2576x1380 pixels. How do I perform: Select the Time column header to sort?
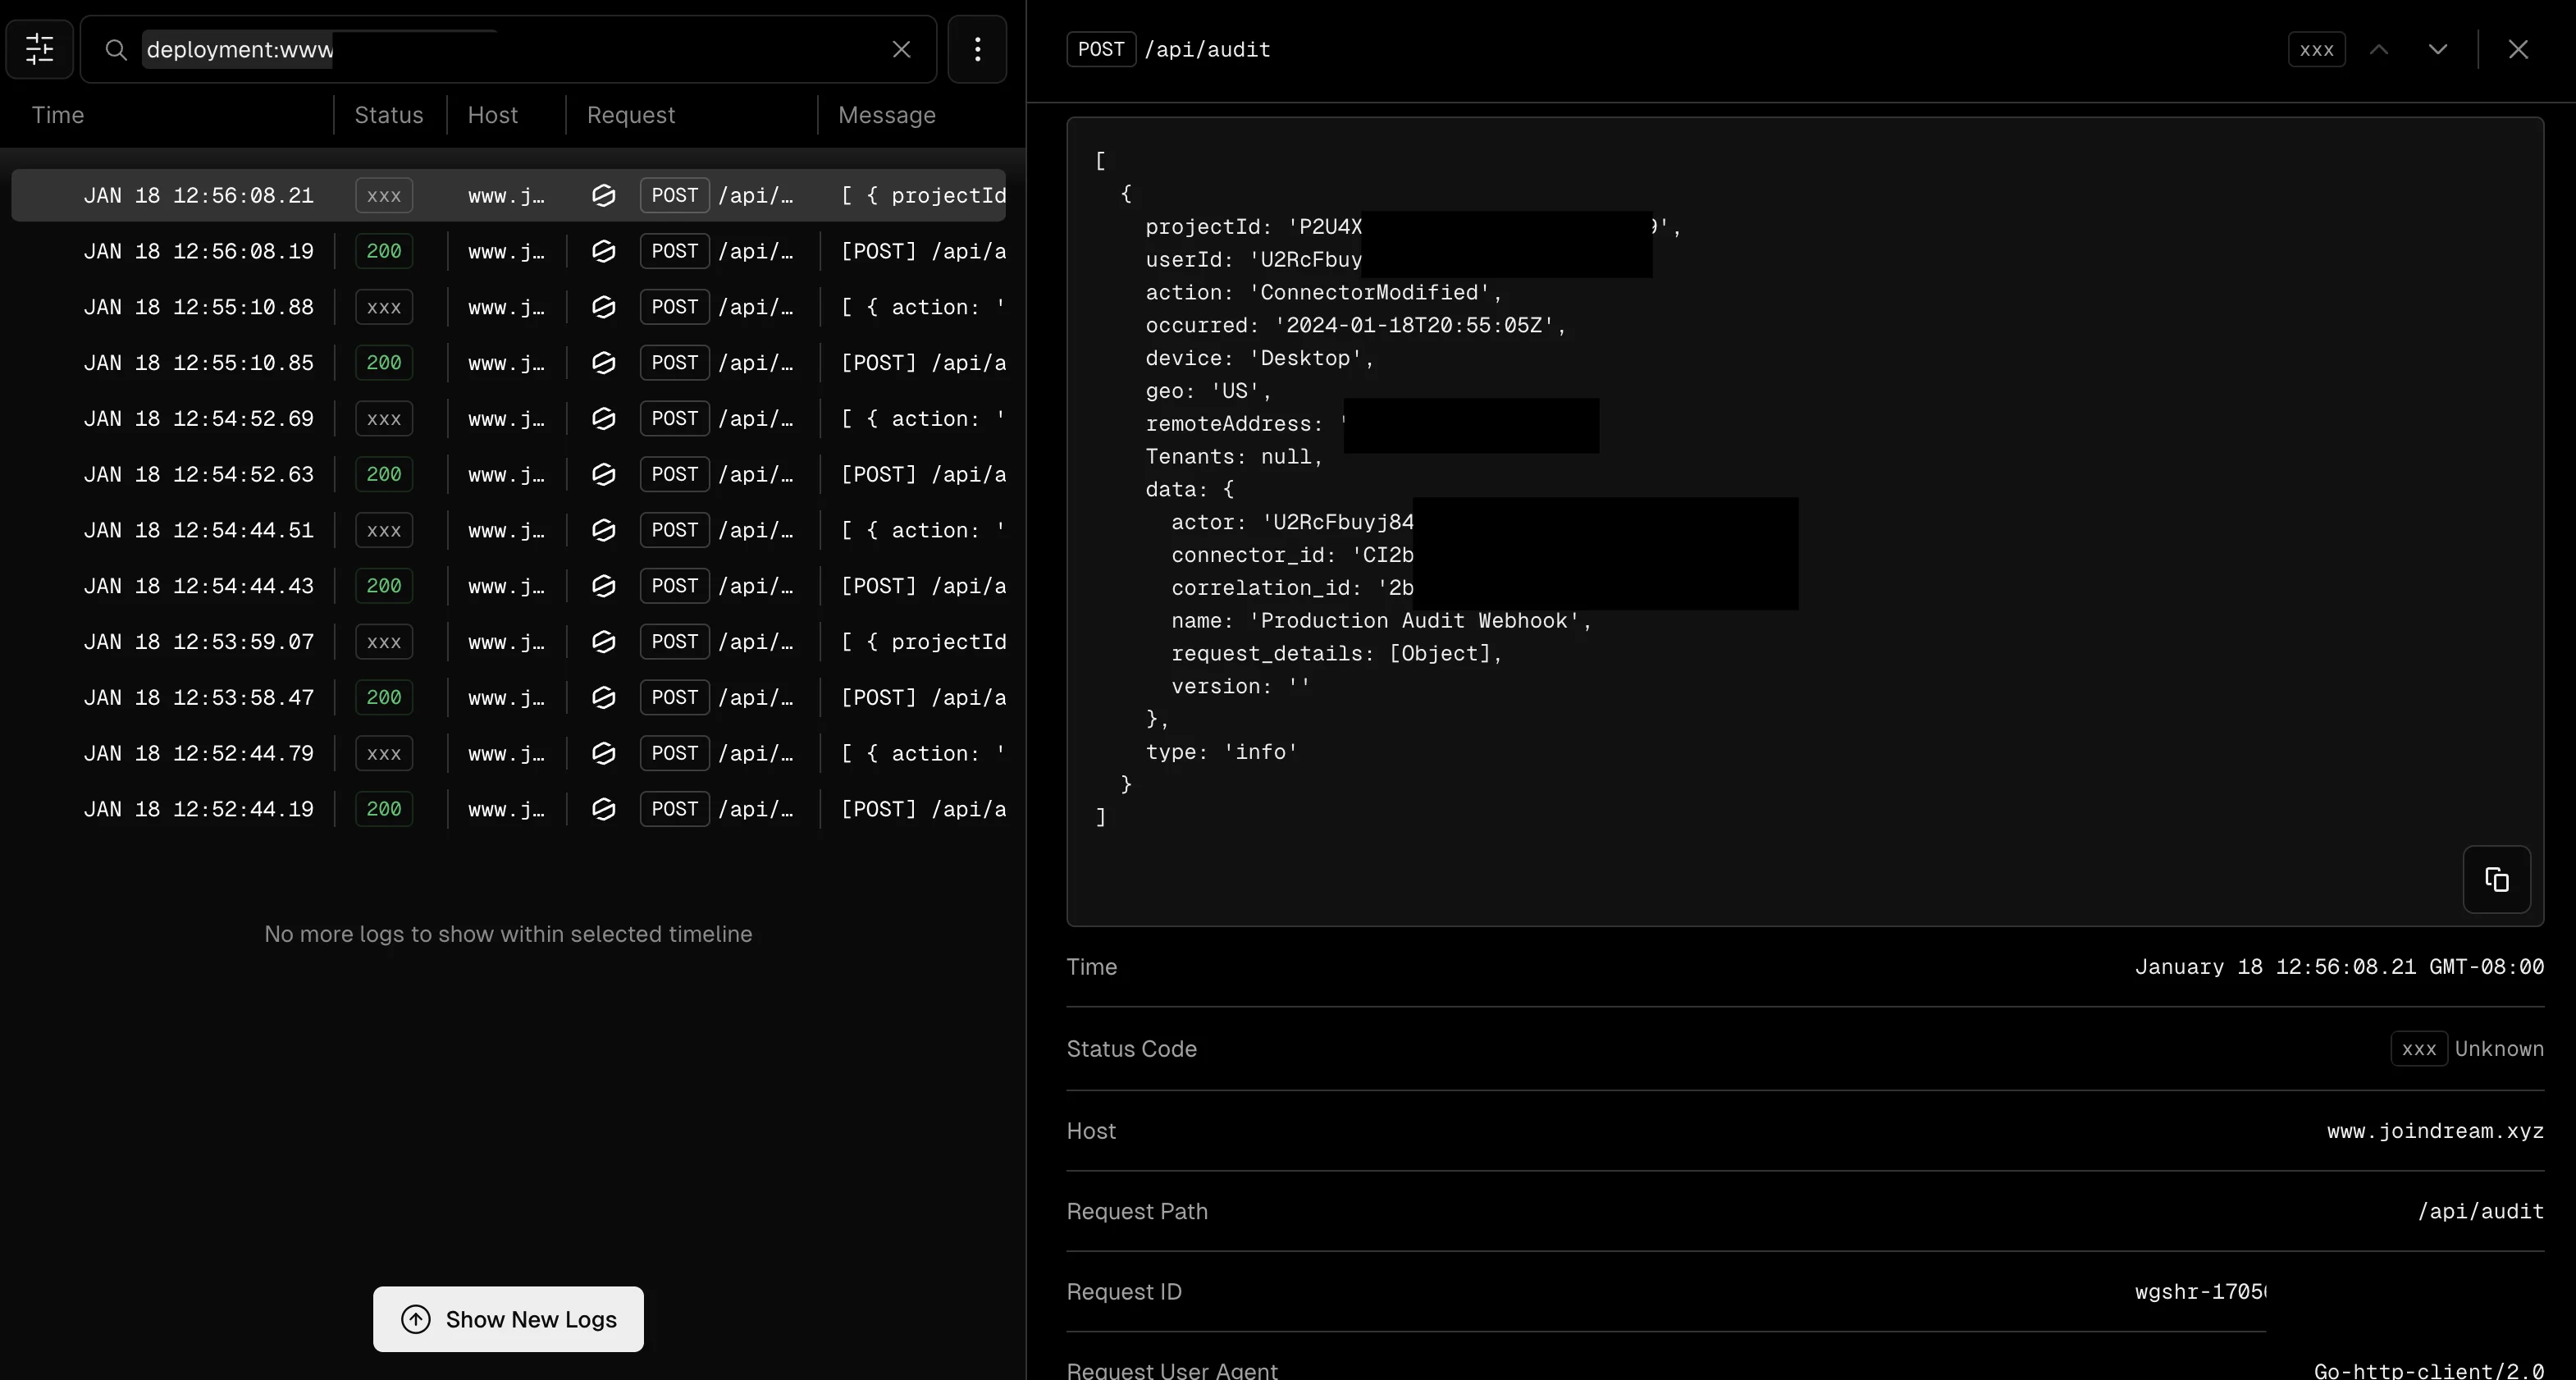[x=60, y=114]
